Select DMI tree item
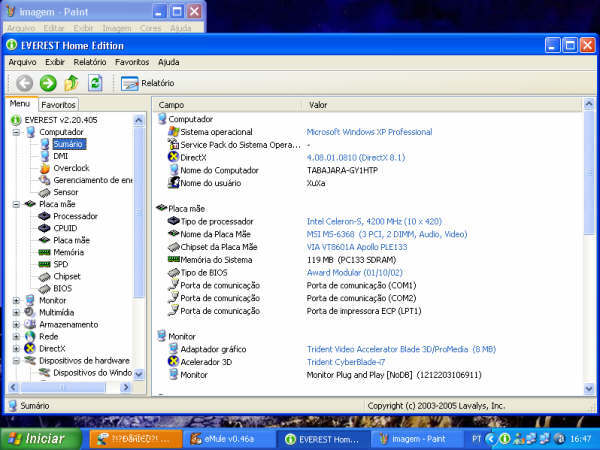600x450 pixels. click(x=60, y=156)
